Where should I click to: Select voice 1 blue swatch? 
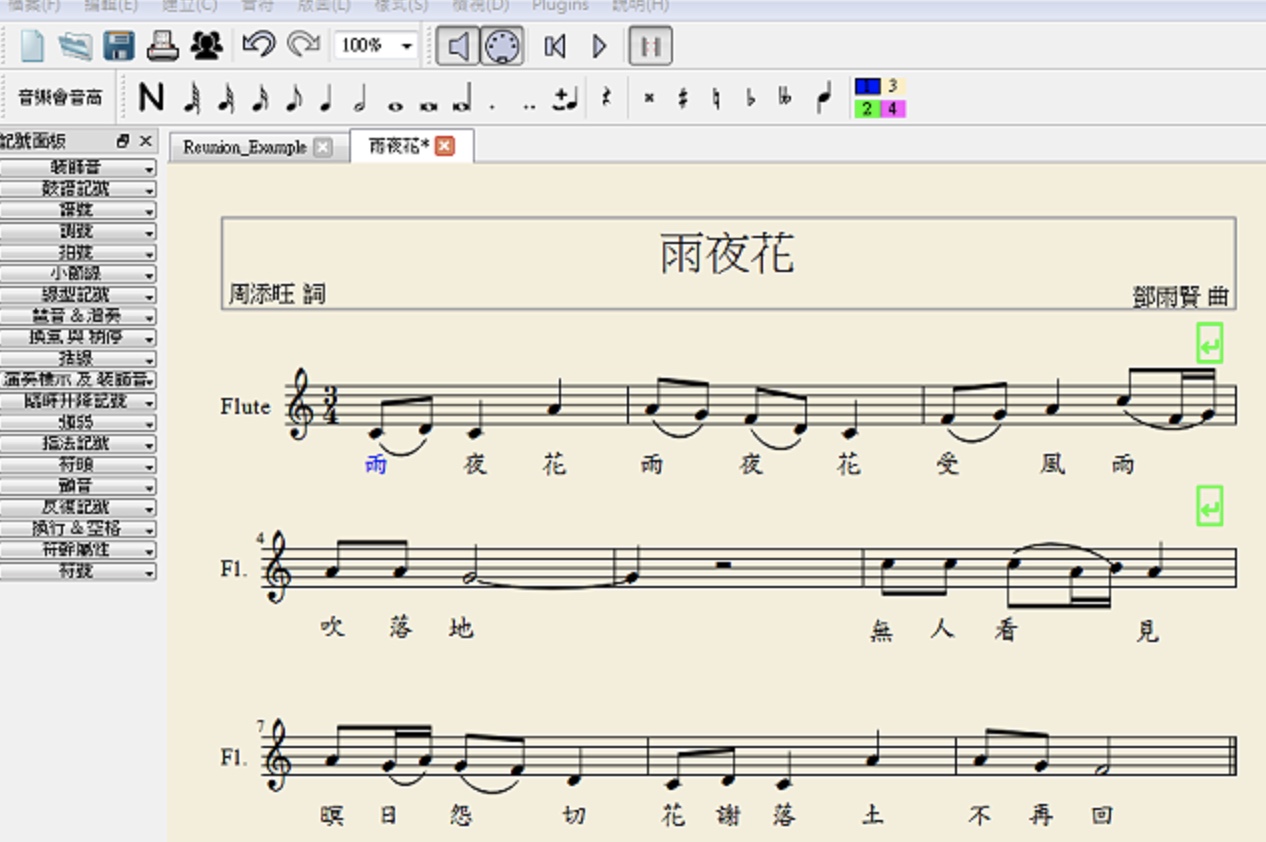tap(867, 87)
